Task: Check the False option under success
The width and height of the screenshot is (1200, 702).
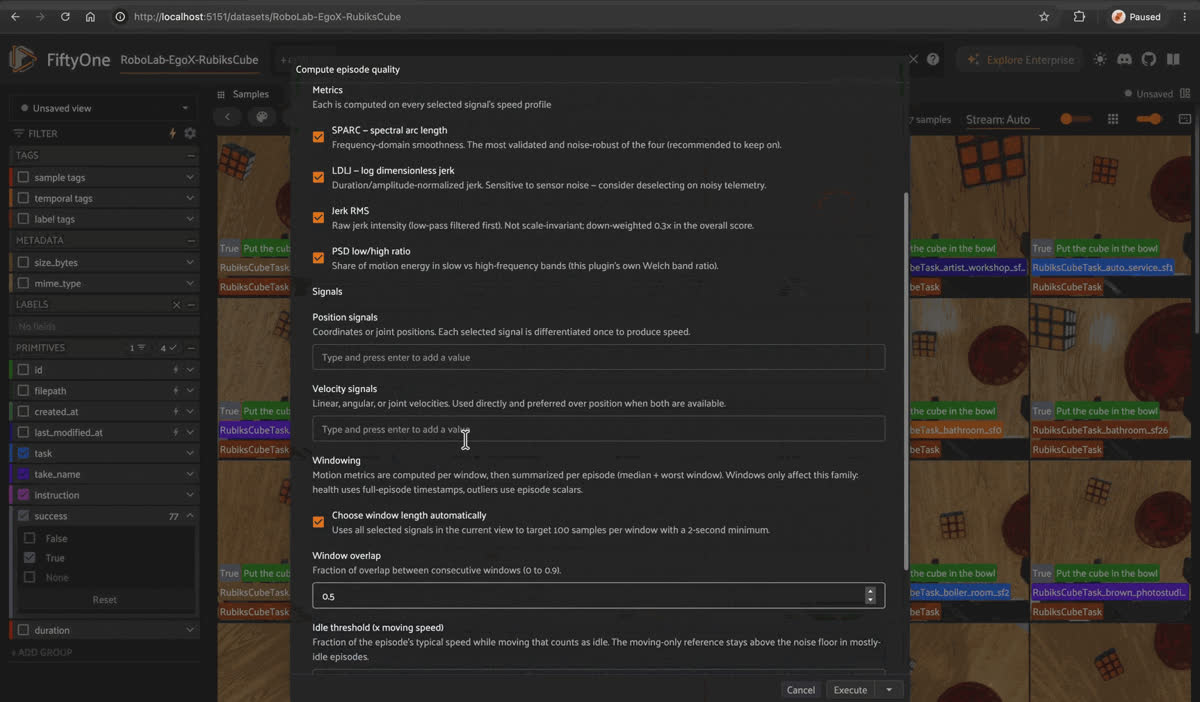Action: (x=30, y=538)
